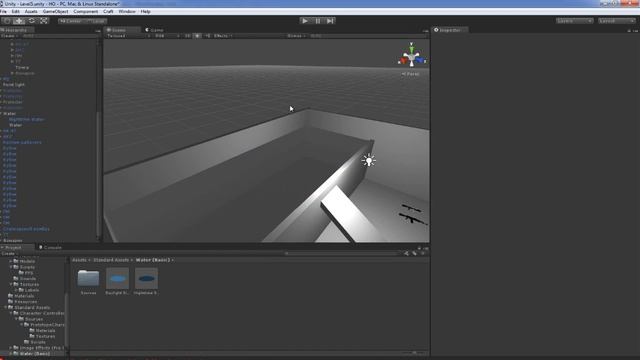640x360 pixels.
Task: Toggle scene audio button
Action: click(x=208, y=36)
